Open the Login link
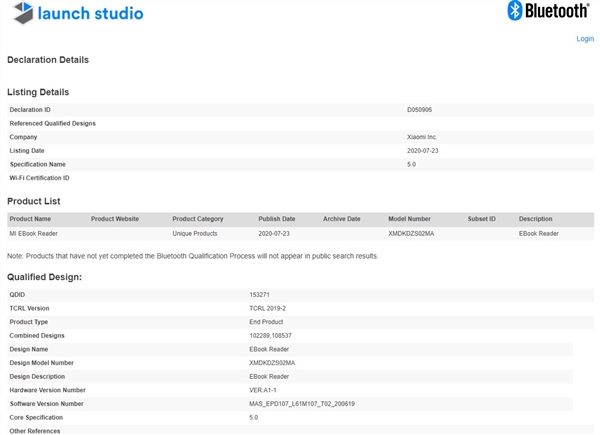The width and height of the screenshot is (600, 435). pyautogui.click(x=585, y=39)
